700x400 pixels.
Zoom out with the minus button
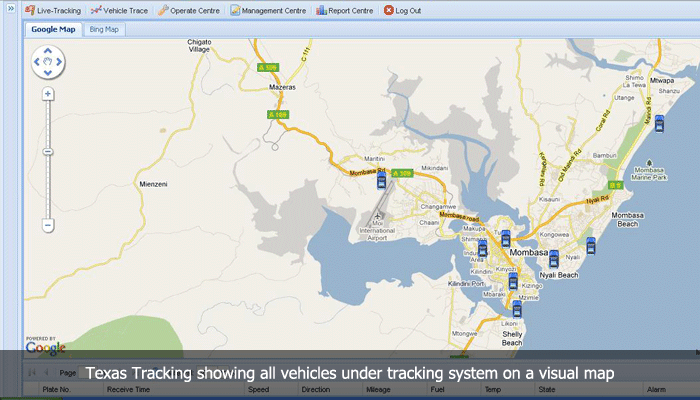pyautogui.click(x=48, y=225)
